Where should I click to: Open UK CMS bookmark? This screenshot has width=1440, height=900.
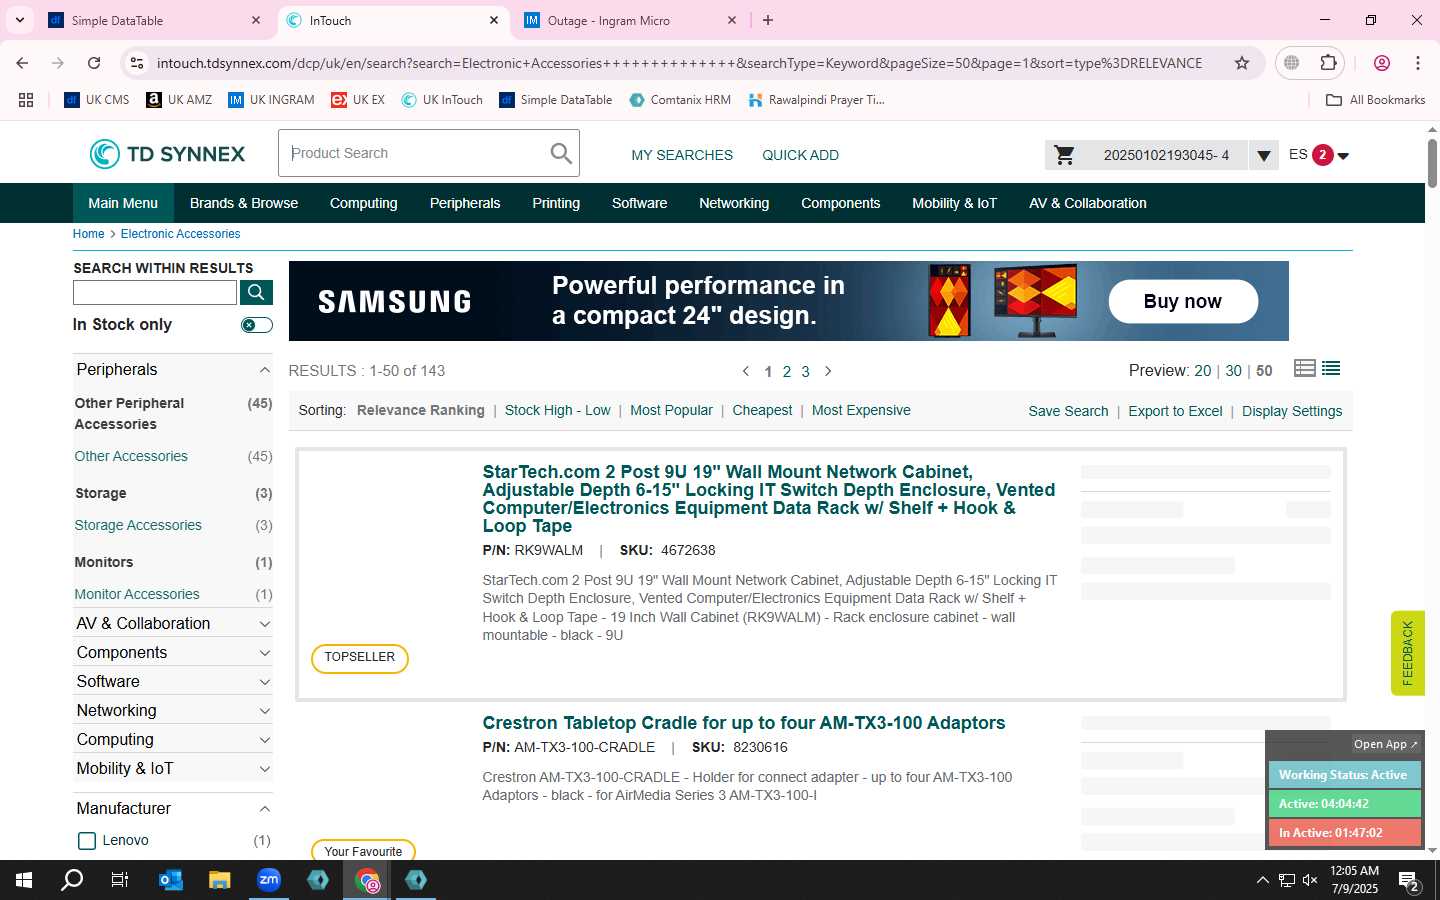tap(97, 100)
